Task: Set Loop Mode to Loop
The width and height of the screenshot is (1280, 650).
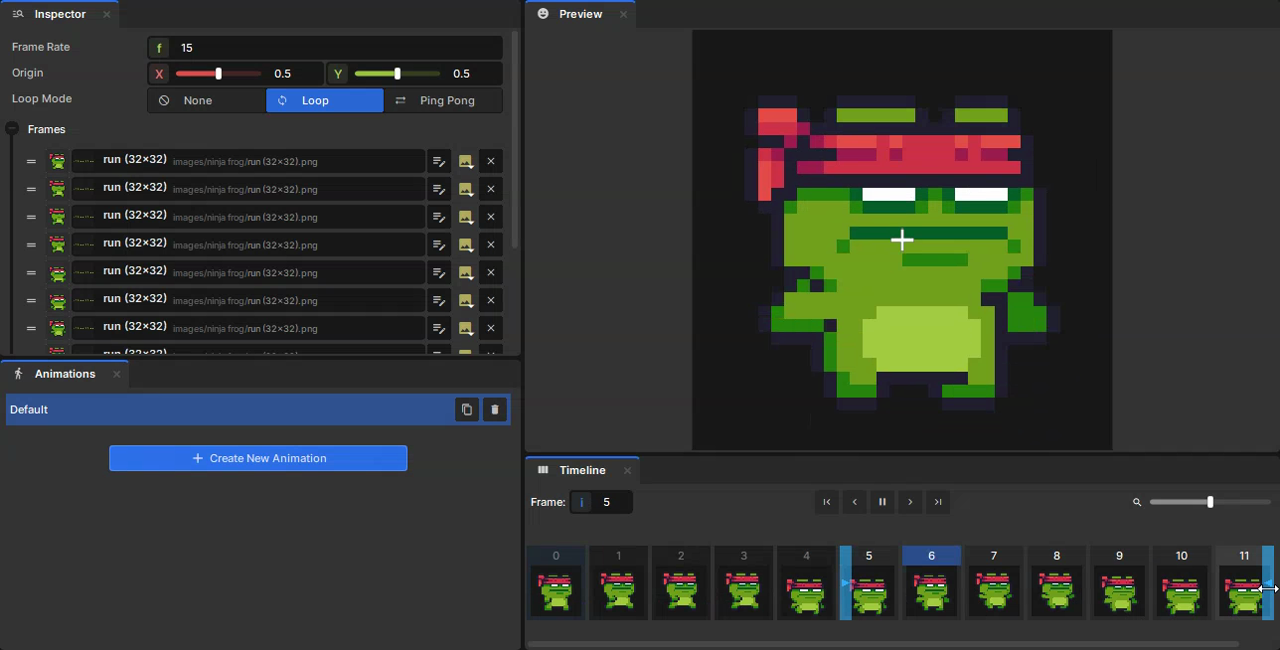Action: tap(325, 100)
